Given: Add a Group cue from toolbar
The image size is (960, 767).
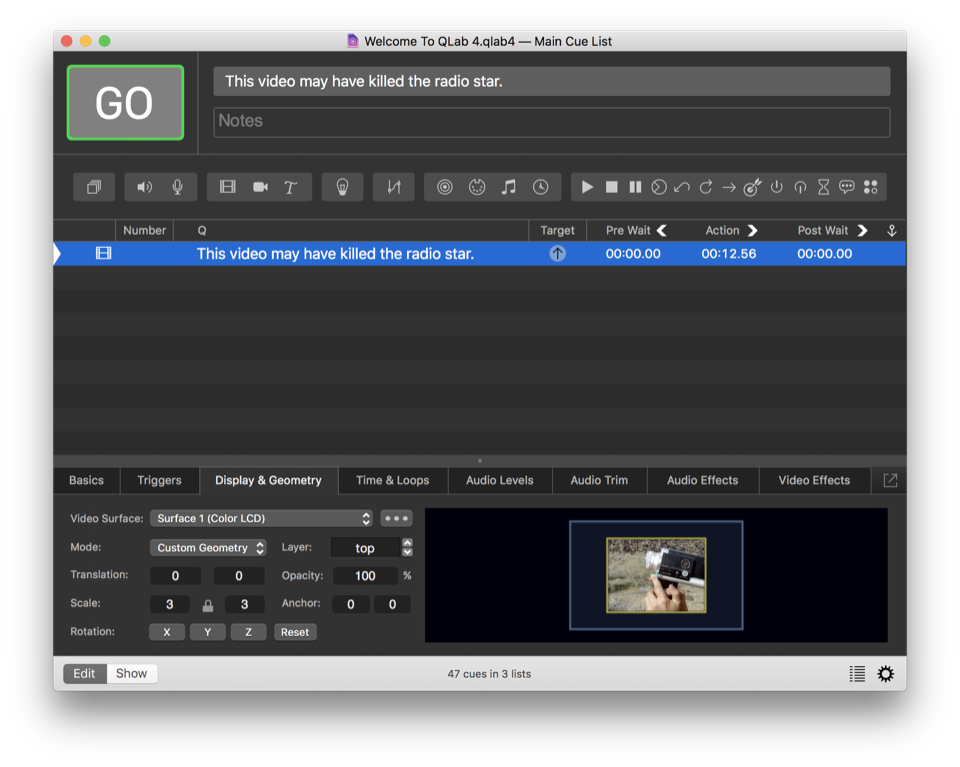Looking at the screenshot, I should 94,187.
